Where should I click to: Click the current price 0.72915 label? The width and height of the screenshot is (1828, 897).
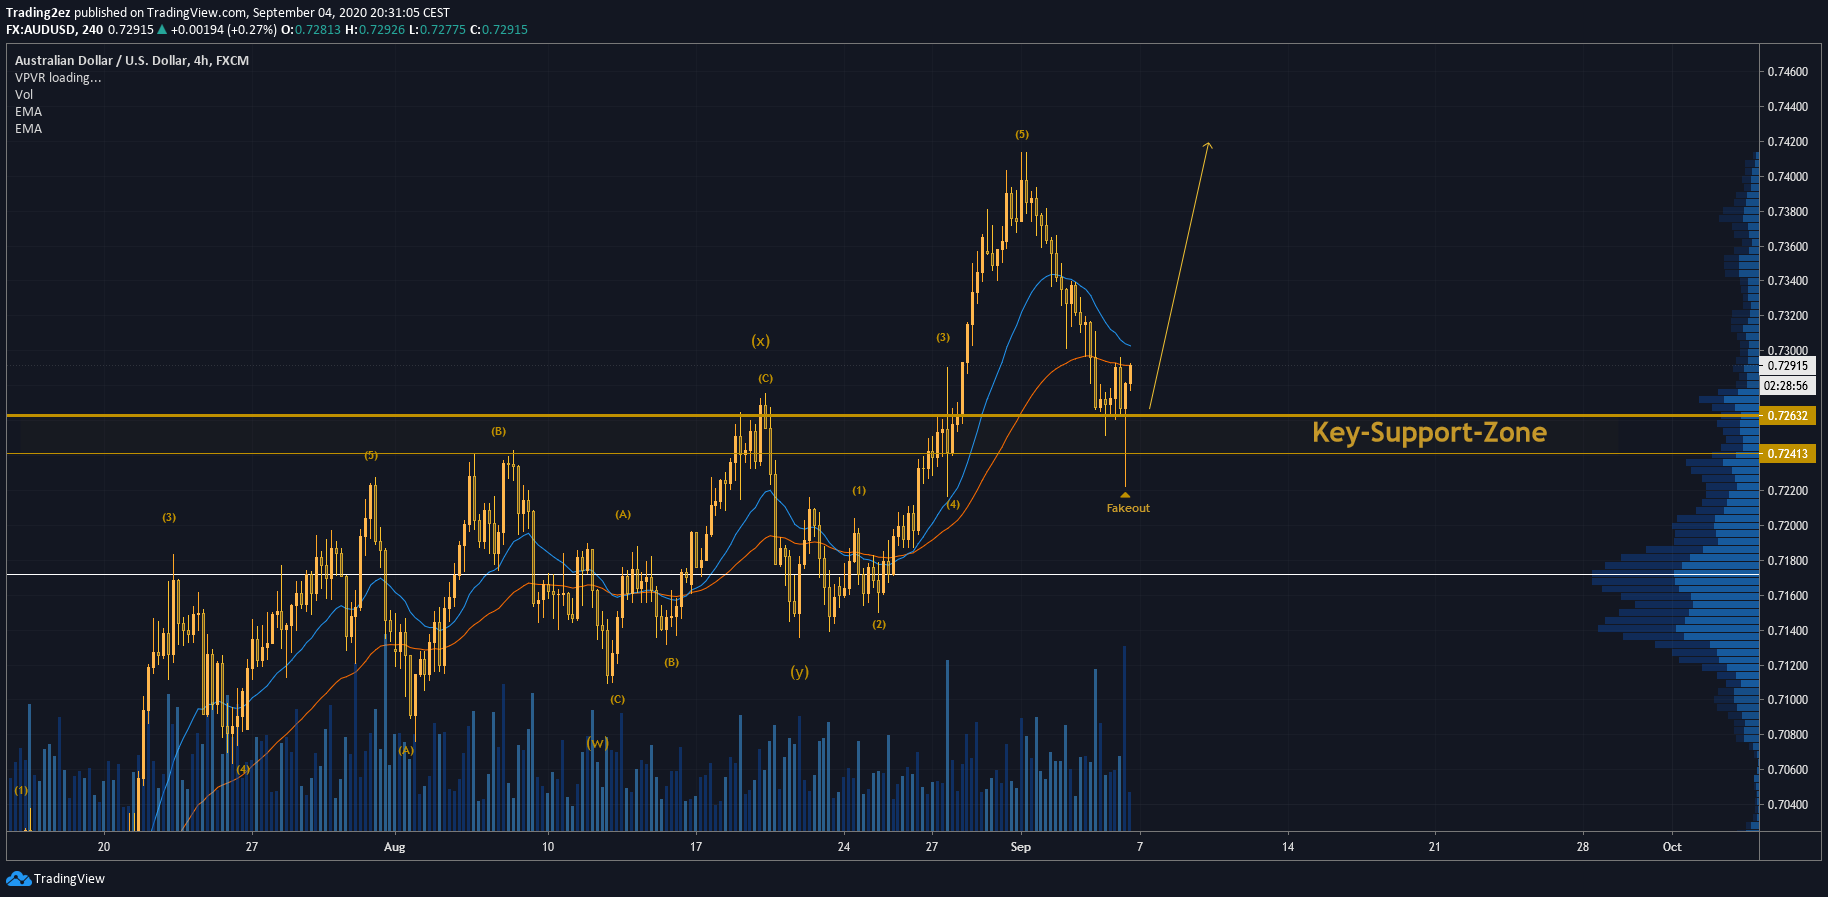1787,366
